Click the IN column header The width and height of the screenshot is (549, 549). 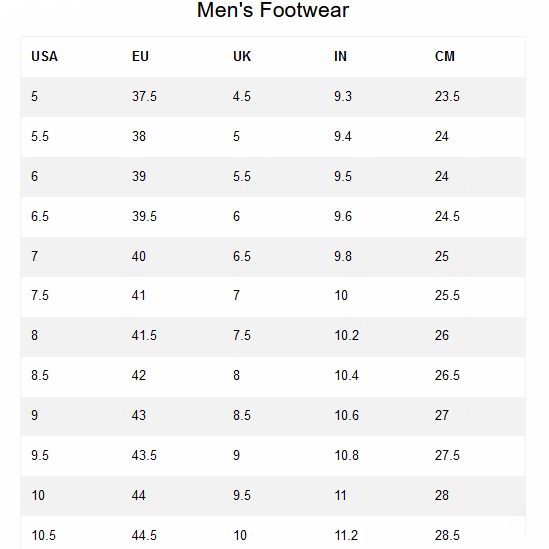[340, 56]
